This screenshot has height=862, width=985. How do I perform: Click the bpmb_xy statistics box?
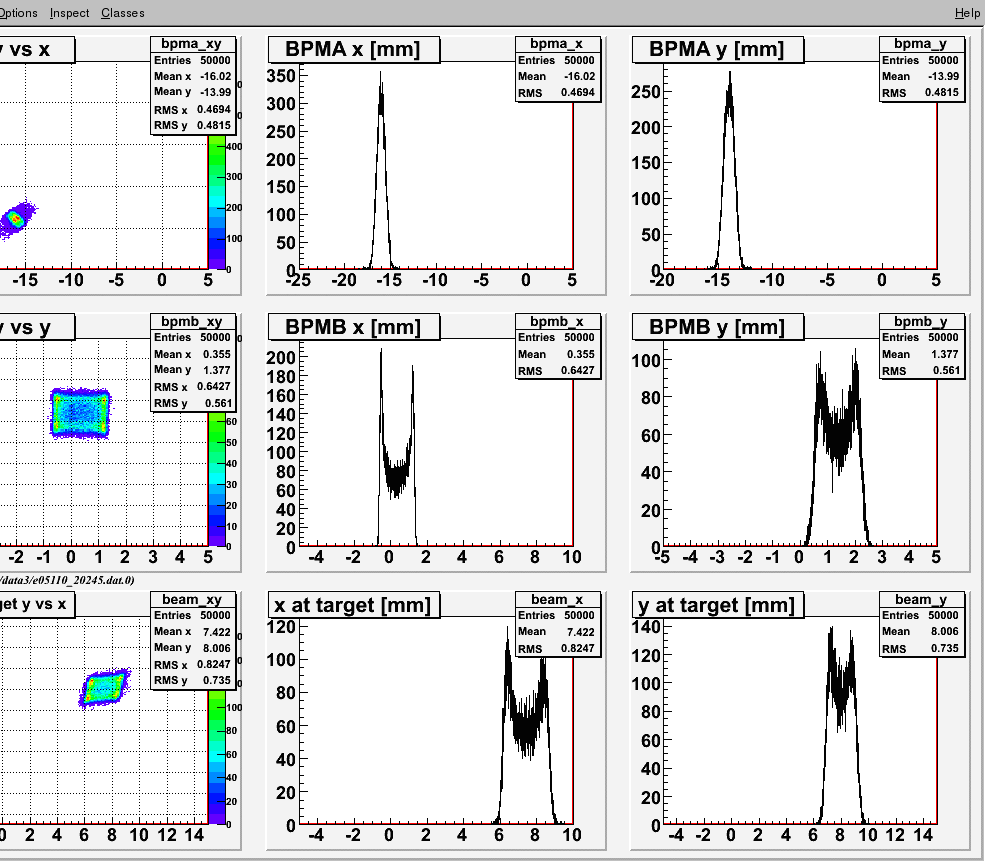click(193, 363)
